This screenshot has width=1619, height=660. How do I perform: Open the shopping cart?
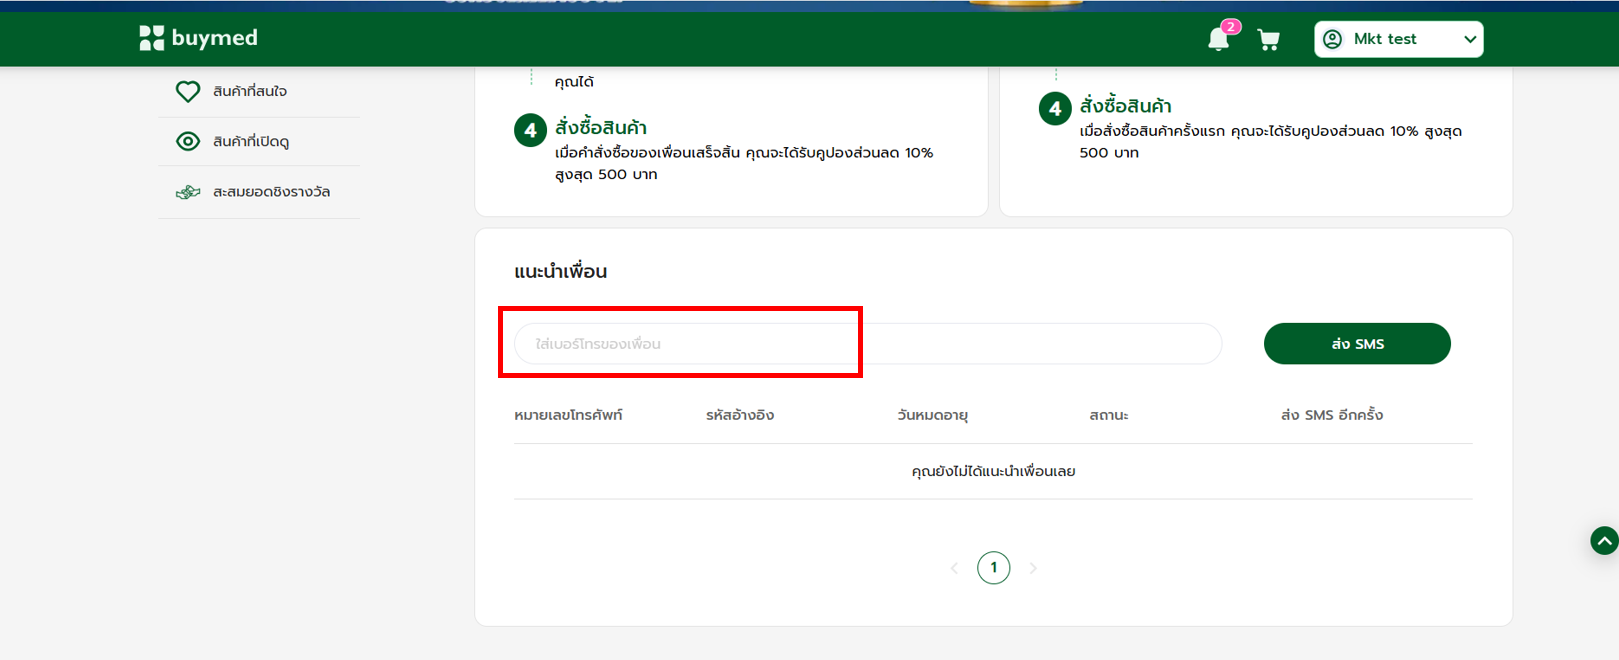[x=1268, y=40]
